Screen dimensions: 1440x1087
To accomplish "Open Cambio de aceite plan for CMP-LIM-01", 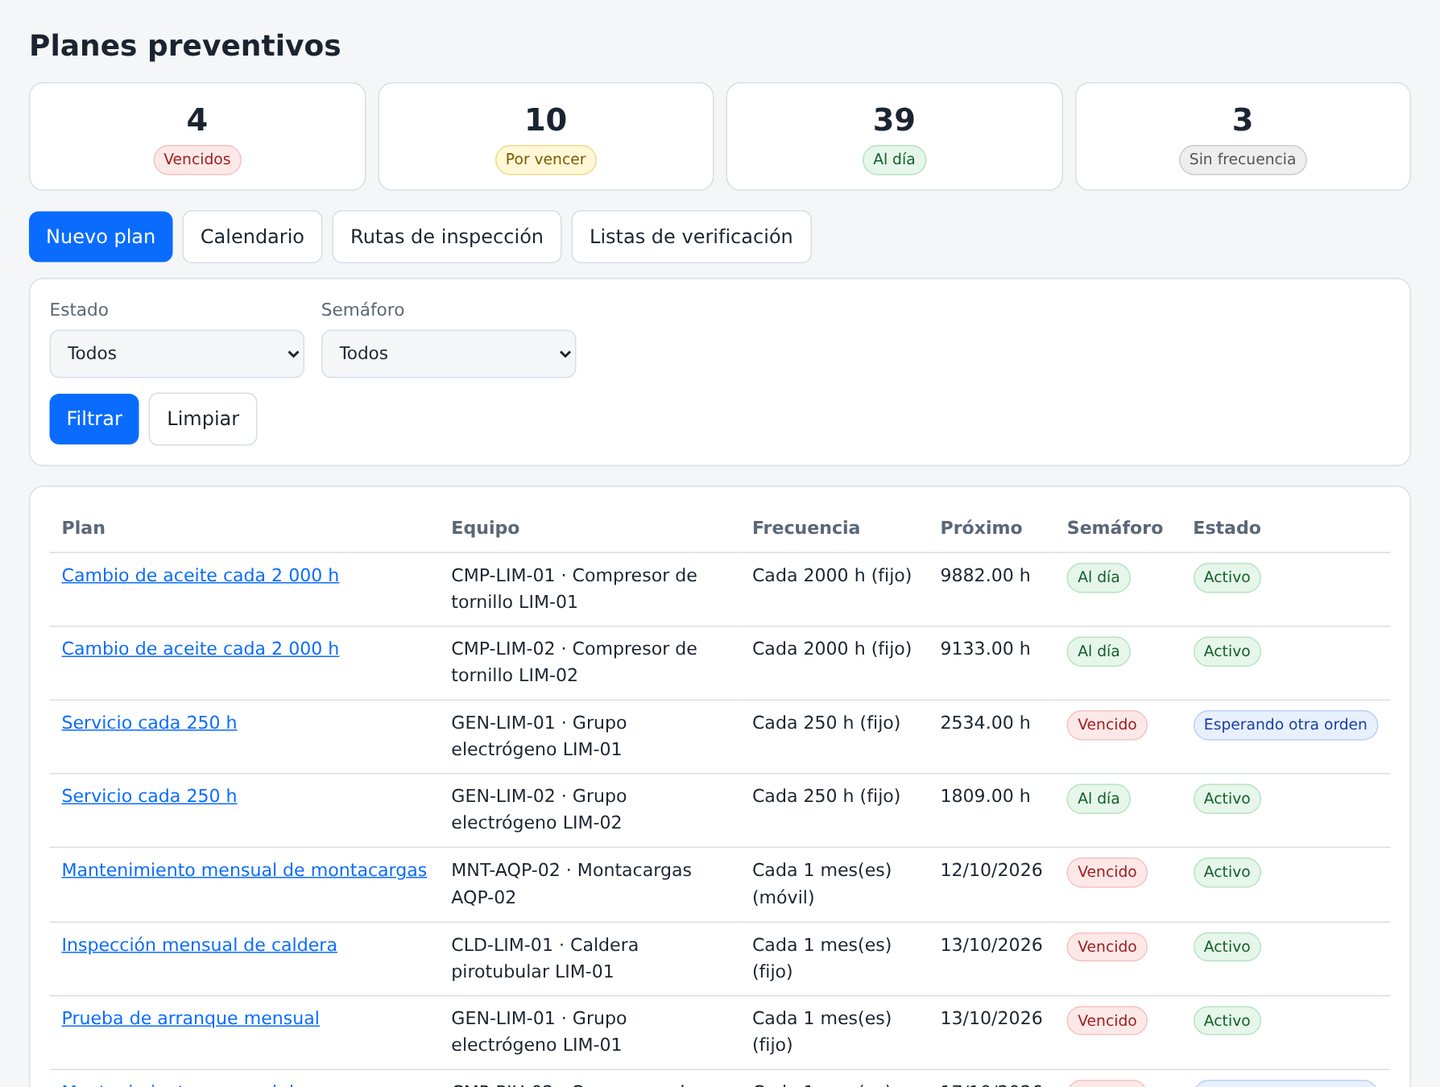I will tap(200, 575).
